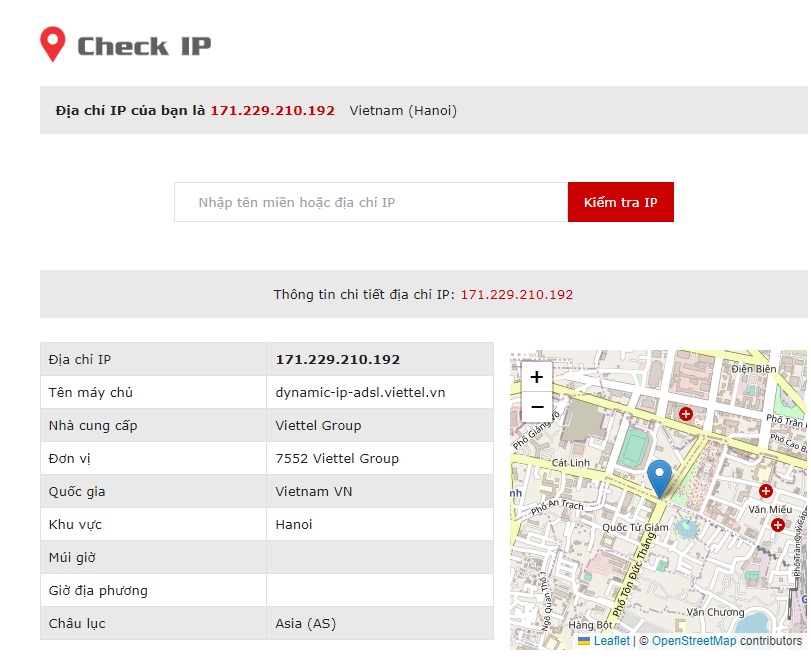Click the Châu lục row label

[x=77, y=624]
